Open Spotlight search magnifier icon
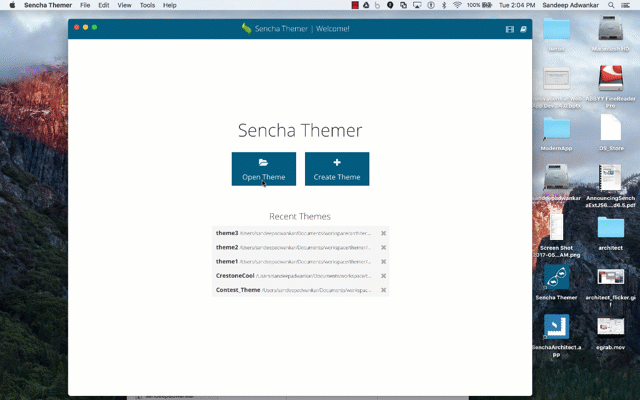 tap(611, 5)
